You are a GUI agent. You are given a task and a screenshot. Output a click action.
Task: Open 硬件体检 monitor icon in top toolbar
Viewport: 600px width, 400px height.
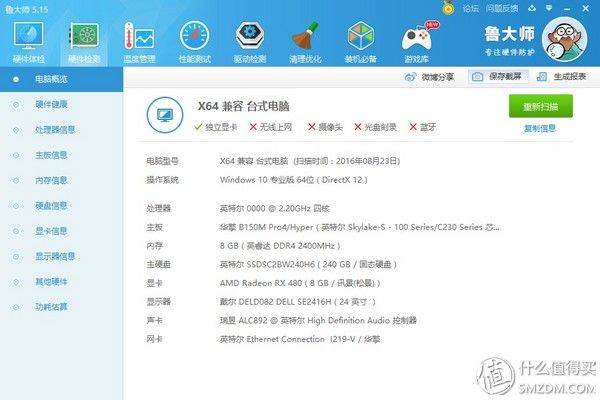click(28, 36)
